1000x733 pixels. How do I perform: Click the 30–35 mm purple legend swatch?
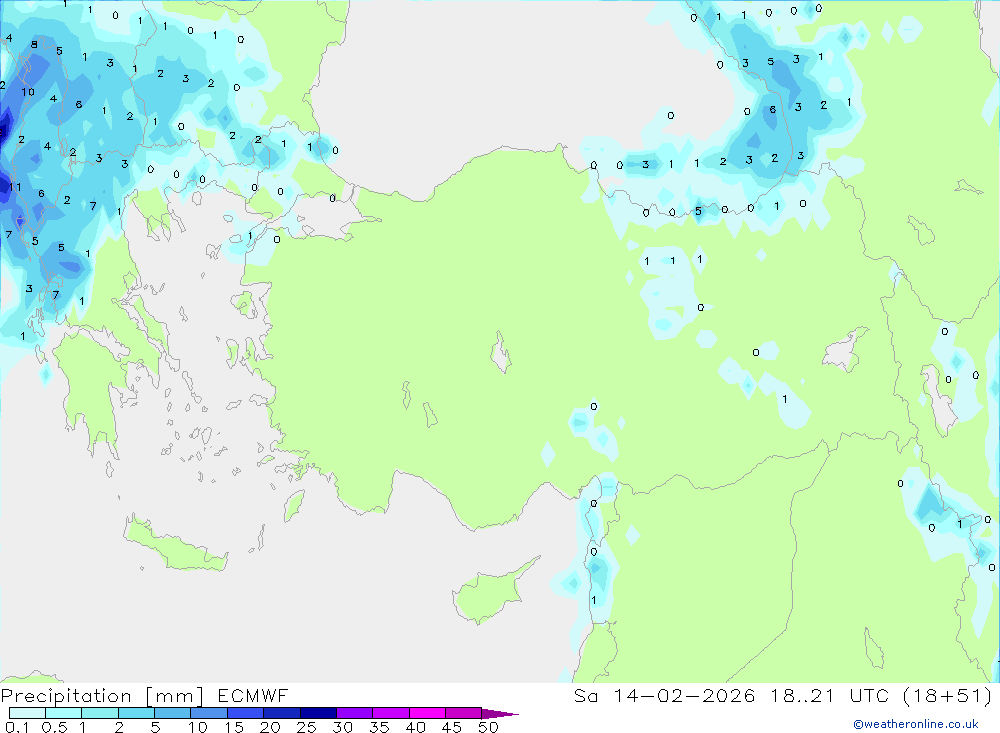pos(354,713)
